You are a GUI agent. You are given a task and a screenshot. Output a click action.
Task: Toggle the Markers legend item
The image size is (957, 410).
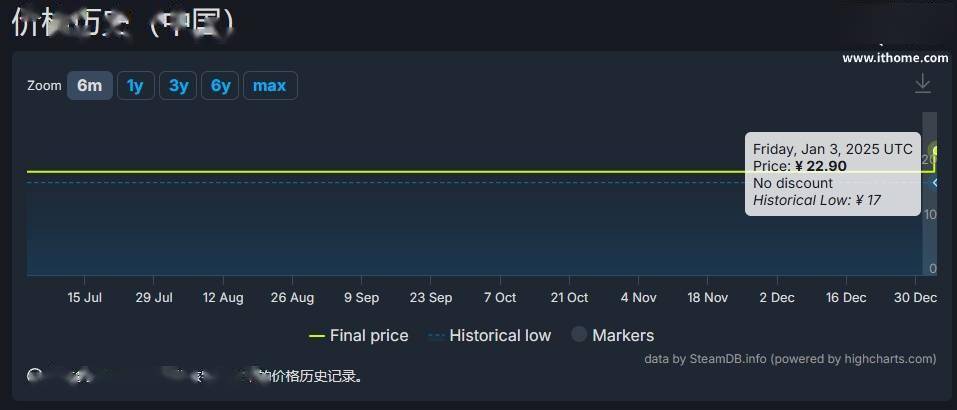[613, 335]
